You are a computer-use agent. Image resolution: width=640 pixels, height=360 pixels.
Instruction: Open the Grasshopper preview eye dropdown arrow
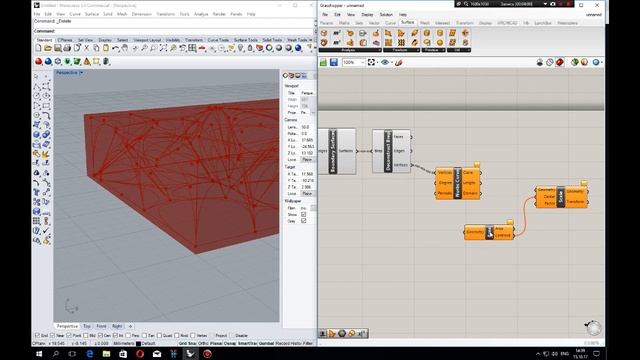pos(391,62)
